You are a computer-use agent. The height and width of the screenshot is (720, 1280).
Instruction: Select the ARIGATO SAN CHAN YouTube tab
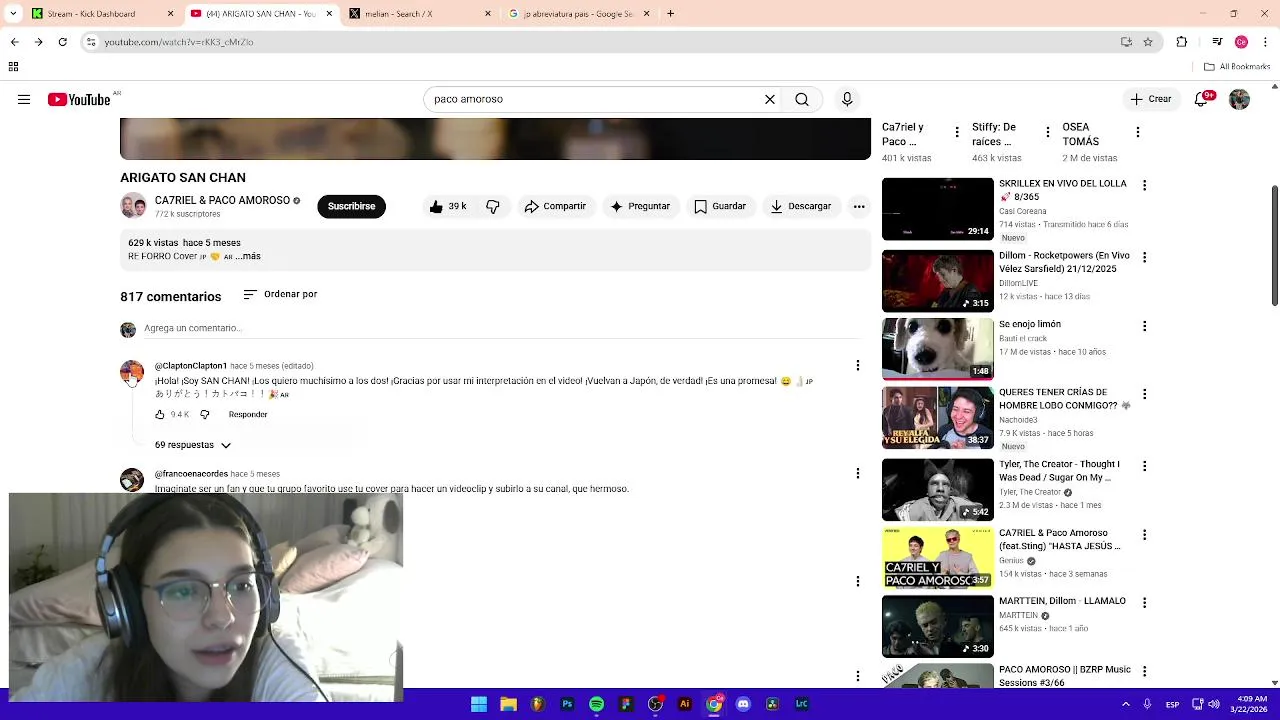pos(260,14)
